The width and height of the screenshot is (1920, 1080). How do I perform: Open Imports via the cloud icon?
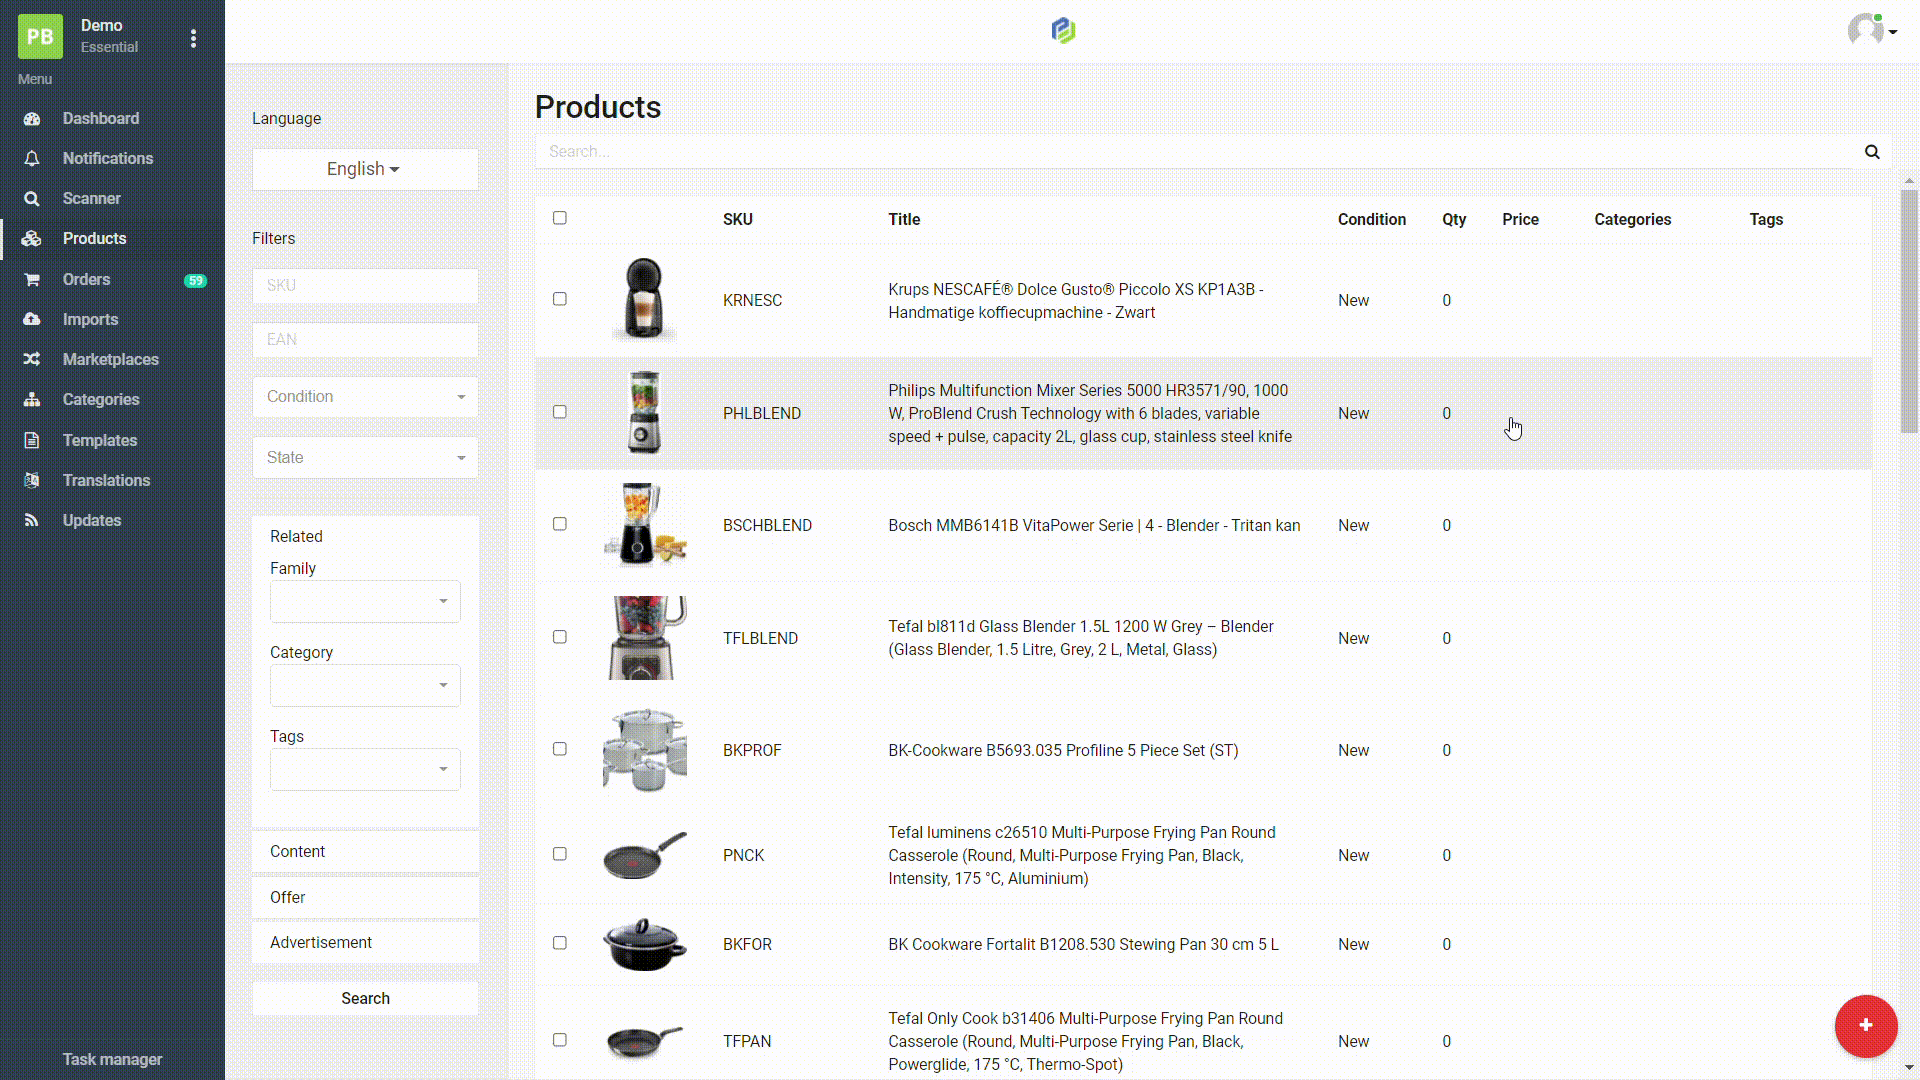coord(32,320)
